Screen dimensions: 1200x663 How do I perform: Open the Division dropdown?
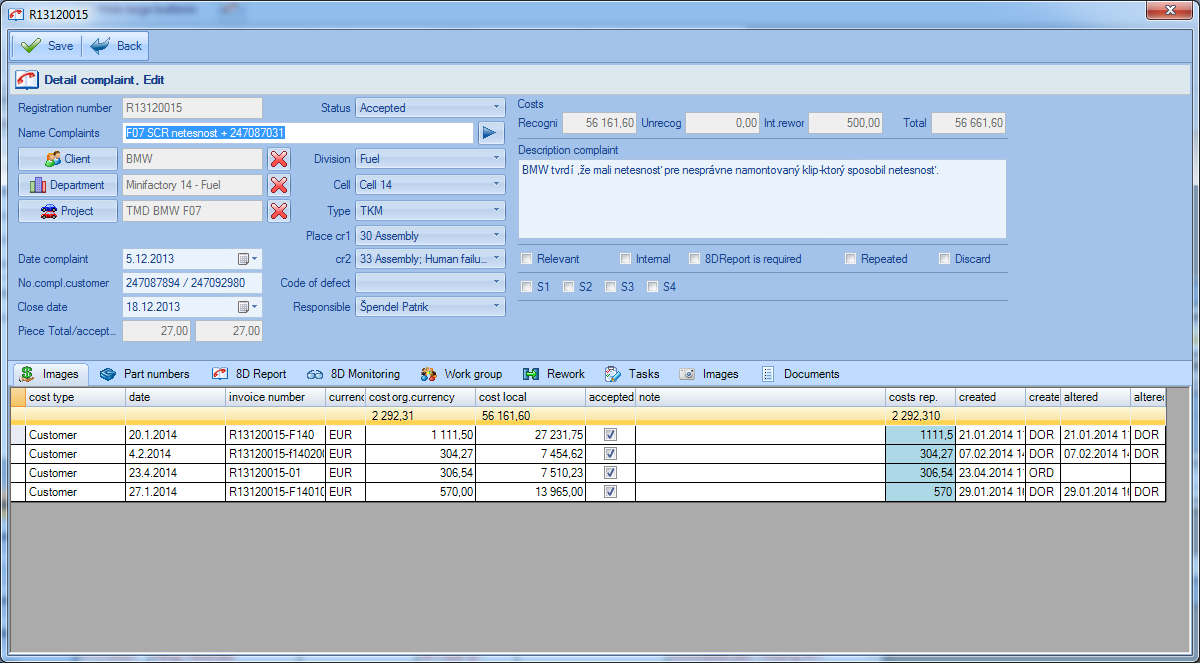point(495,158)
